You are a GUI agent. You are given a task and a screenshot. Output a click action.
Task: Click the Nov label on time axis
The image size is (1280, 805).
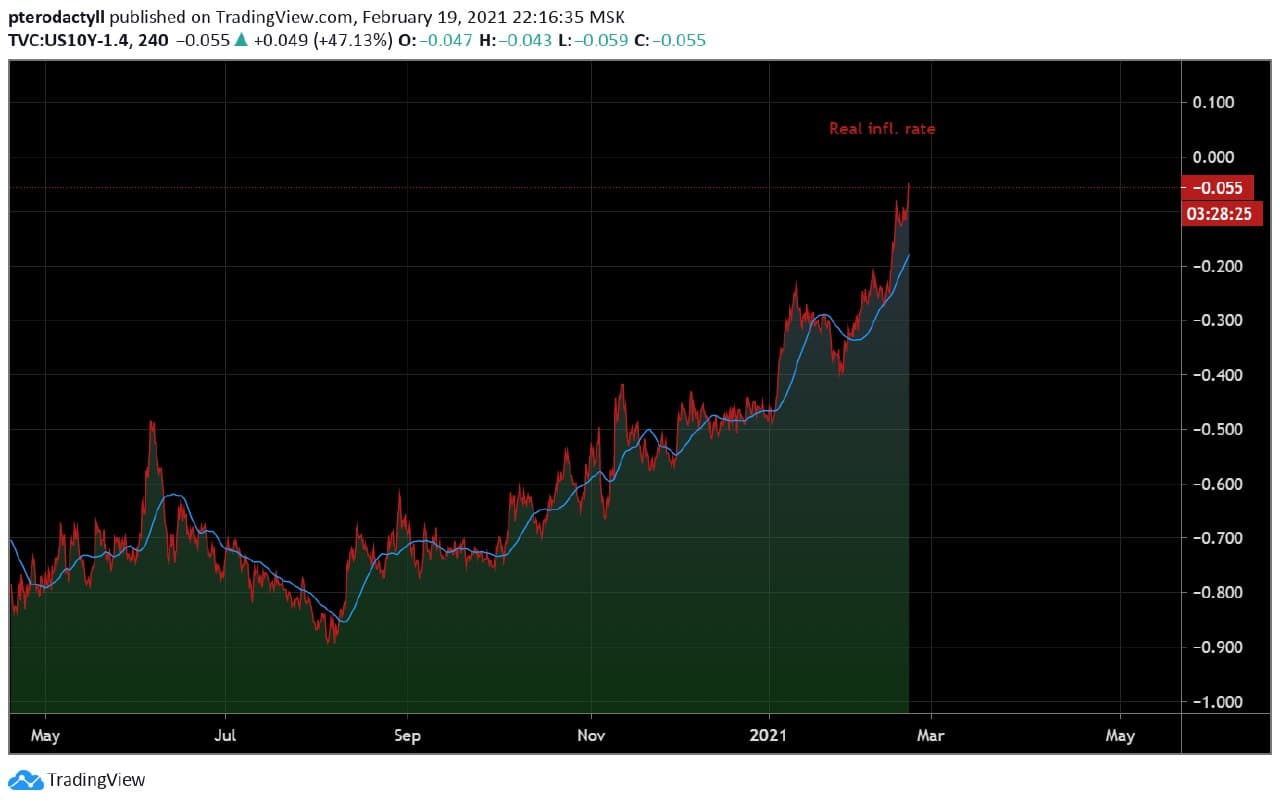click(591, 736)
